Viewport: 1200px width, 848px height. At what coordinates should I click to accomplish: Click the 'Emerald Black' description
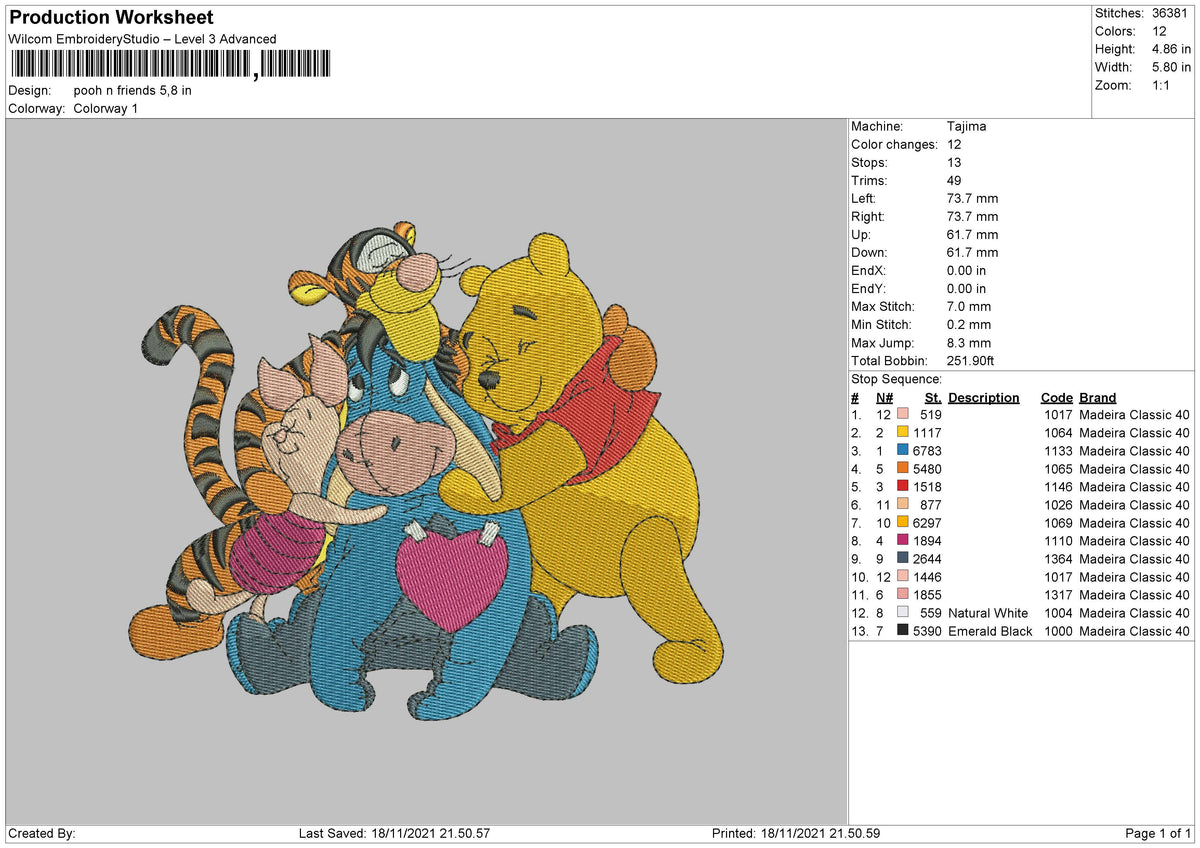pyautogui.click(x=990, y=631)
